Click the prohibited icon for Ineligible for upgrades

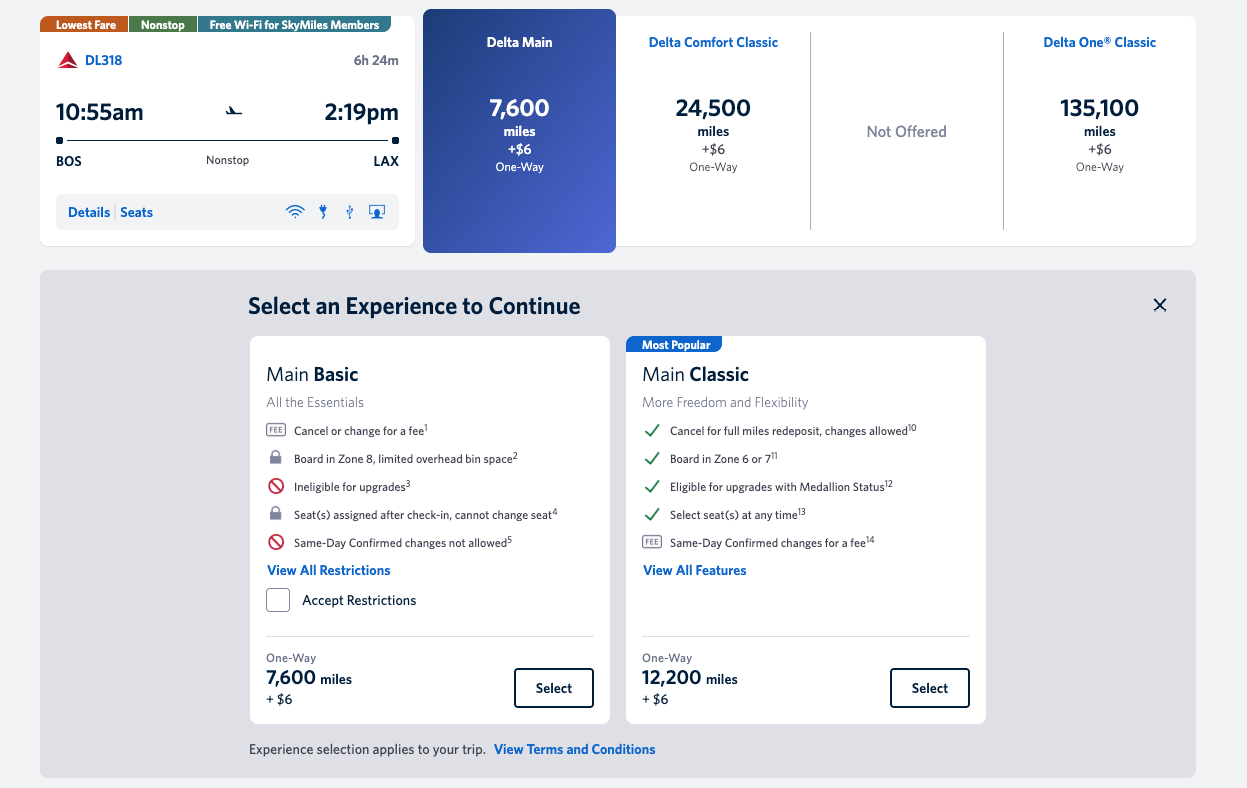point(276,485)
